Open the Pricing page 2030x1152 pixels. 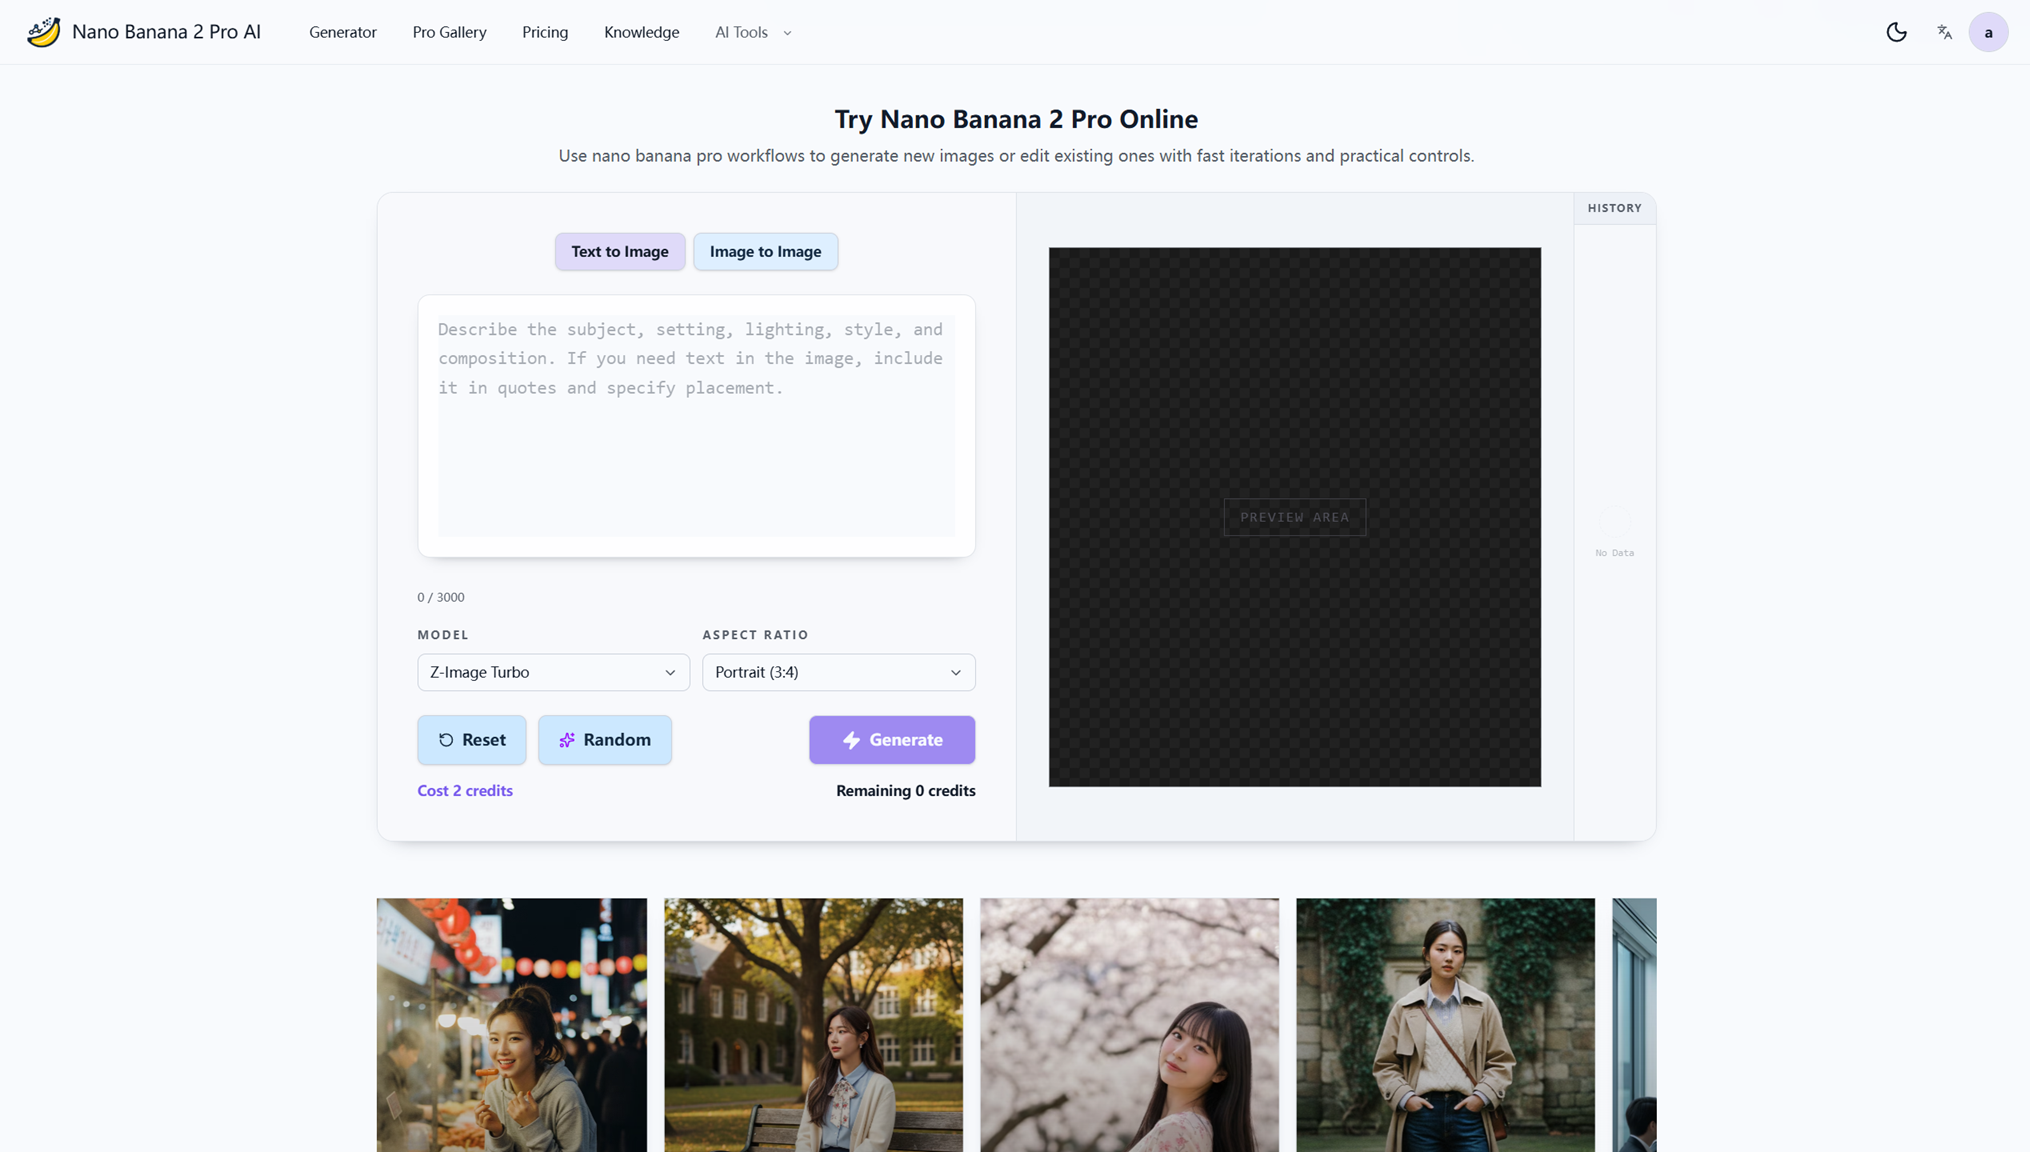[545, 32]
